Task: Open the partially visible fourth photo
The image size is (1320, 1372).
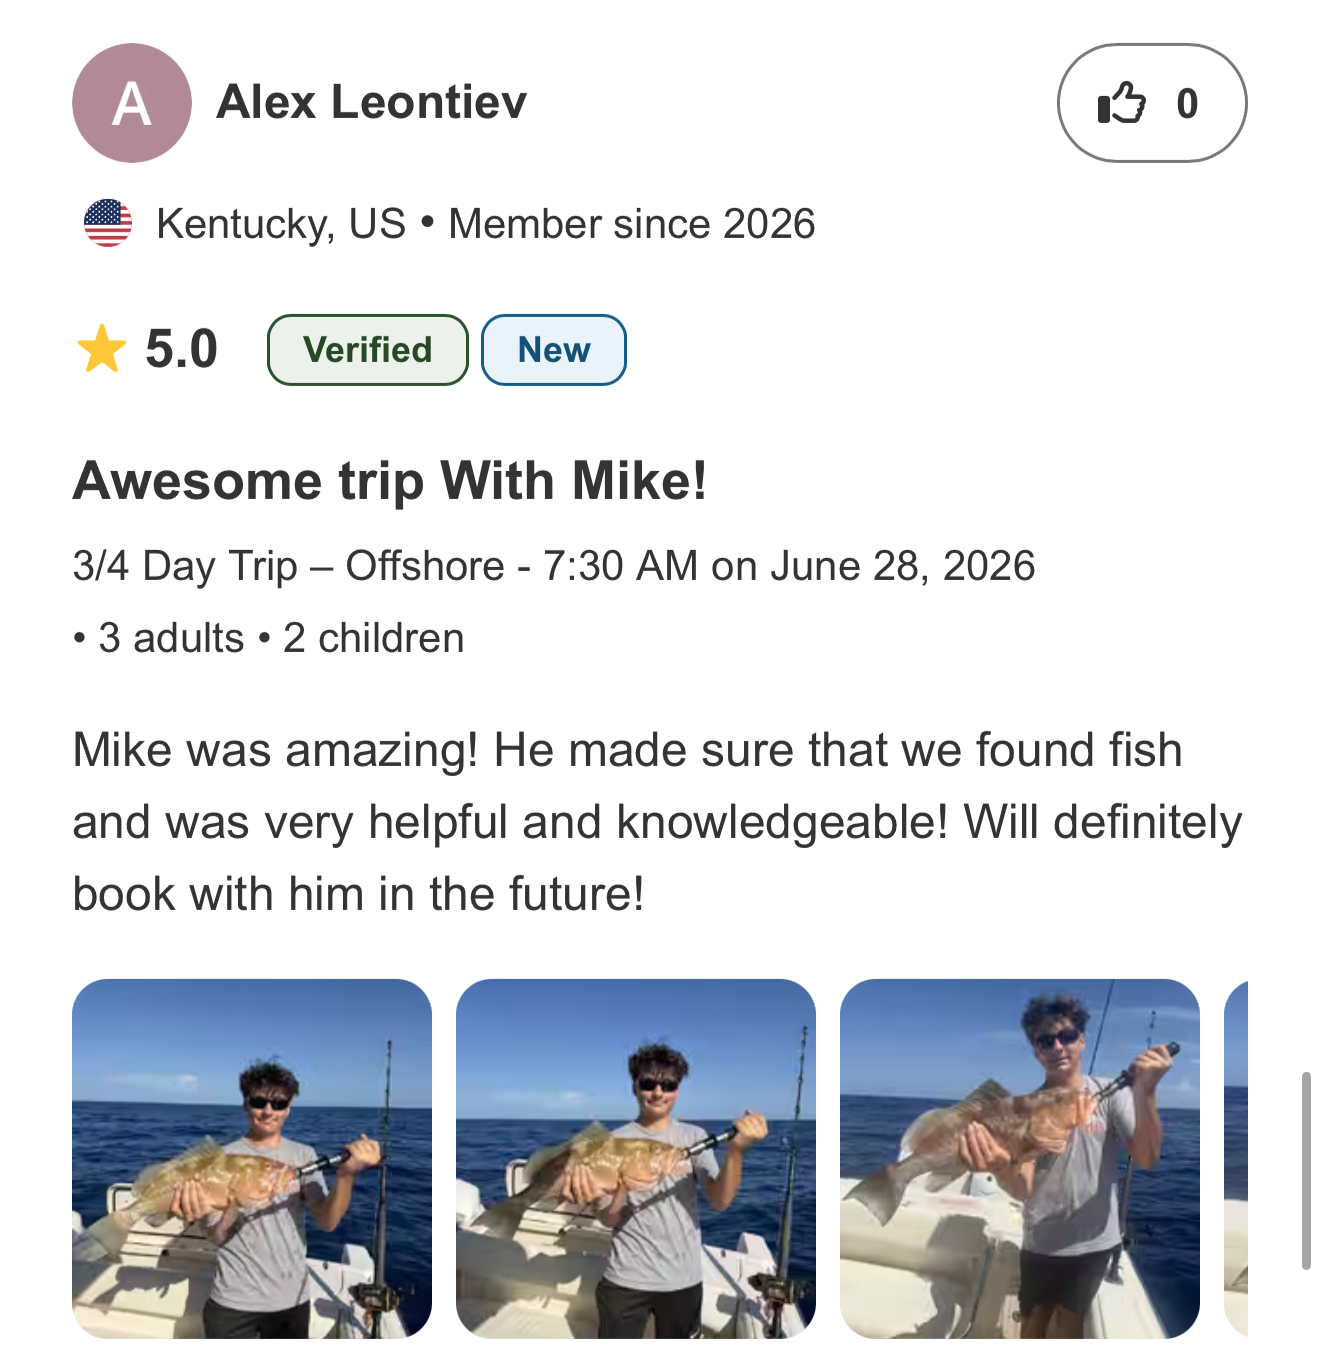Action: (1236, 1158)
